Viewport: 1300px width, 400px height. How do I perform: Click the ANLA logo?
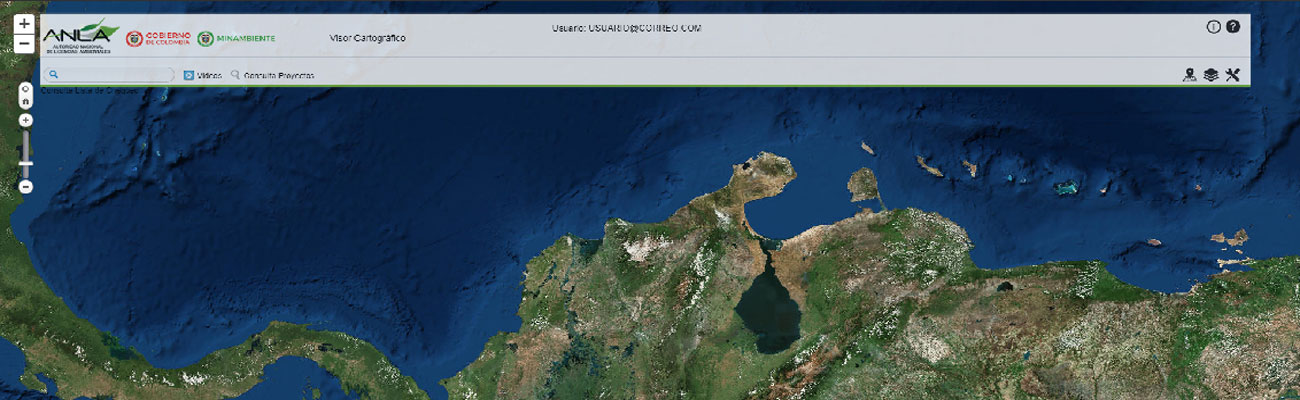[x=78, y=38]
